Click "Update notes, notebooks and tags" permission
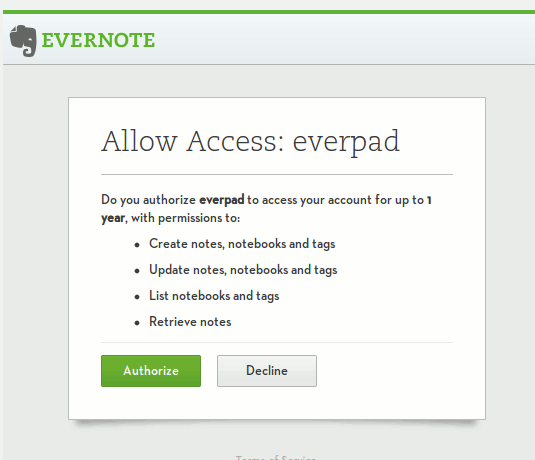Image resolution: width=535 pixels, height=460 pixels. (243, 270)
